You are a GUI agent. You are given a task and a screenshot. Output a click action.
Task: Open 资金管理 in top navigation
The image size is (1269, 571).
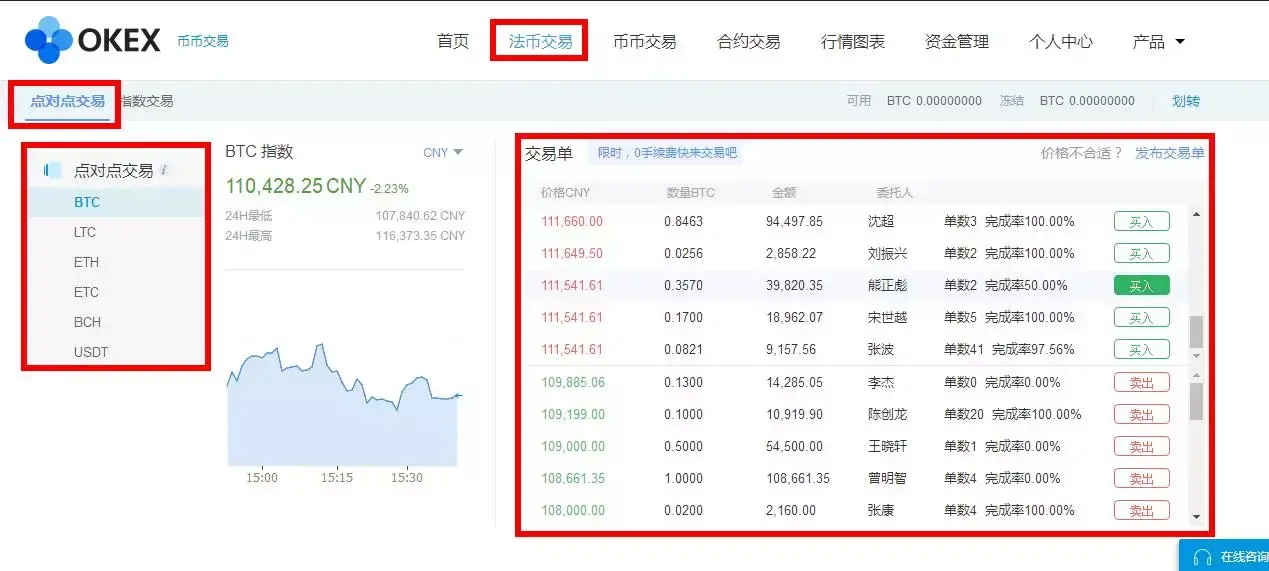[956, 42]
